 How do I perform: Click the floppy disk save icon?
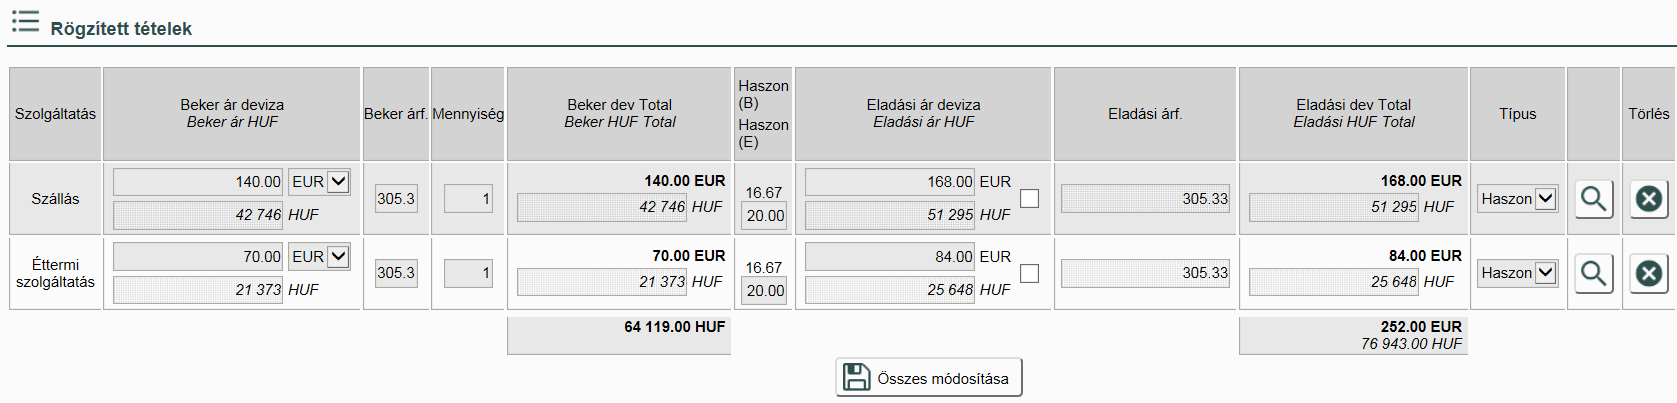tap(857, 378)
